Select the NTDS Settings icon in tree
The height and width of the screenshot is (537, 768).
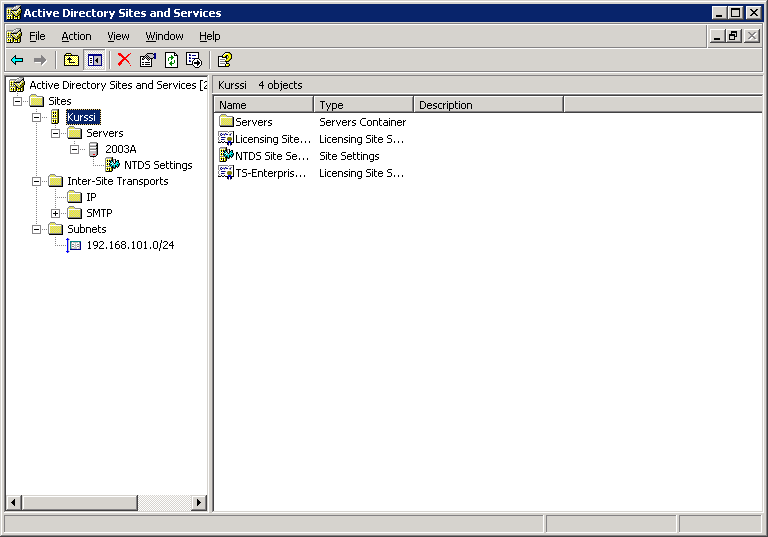(x=113, y=165)
